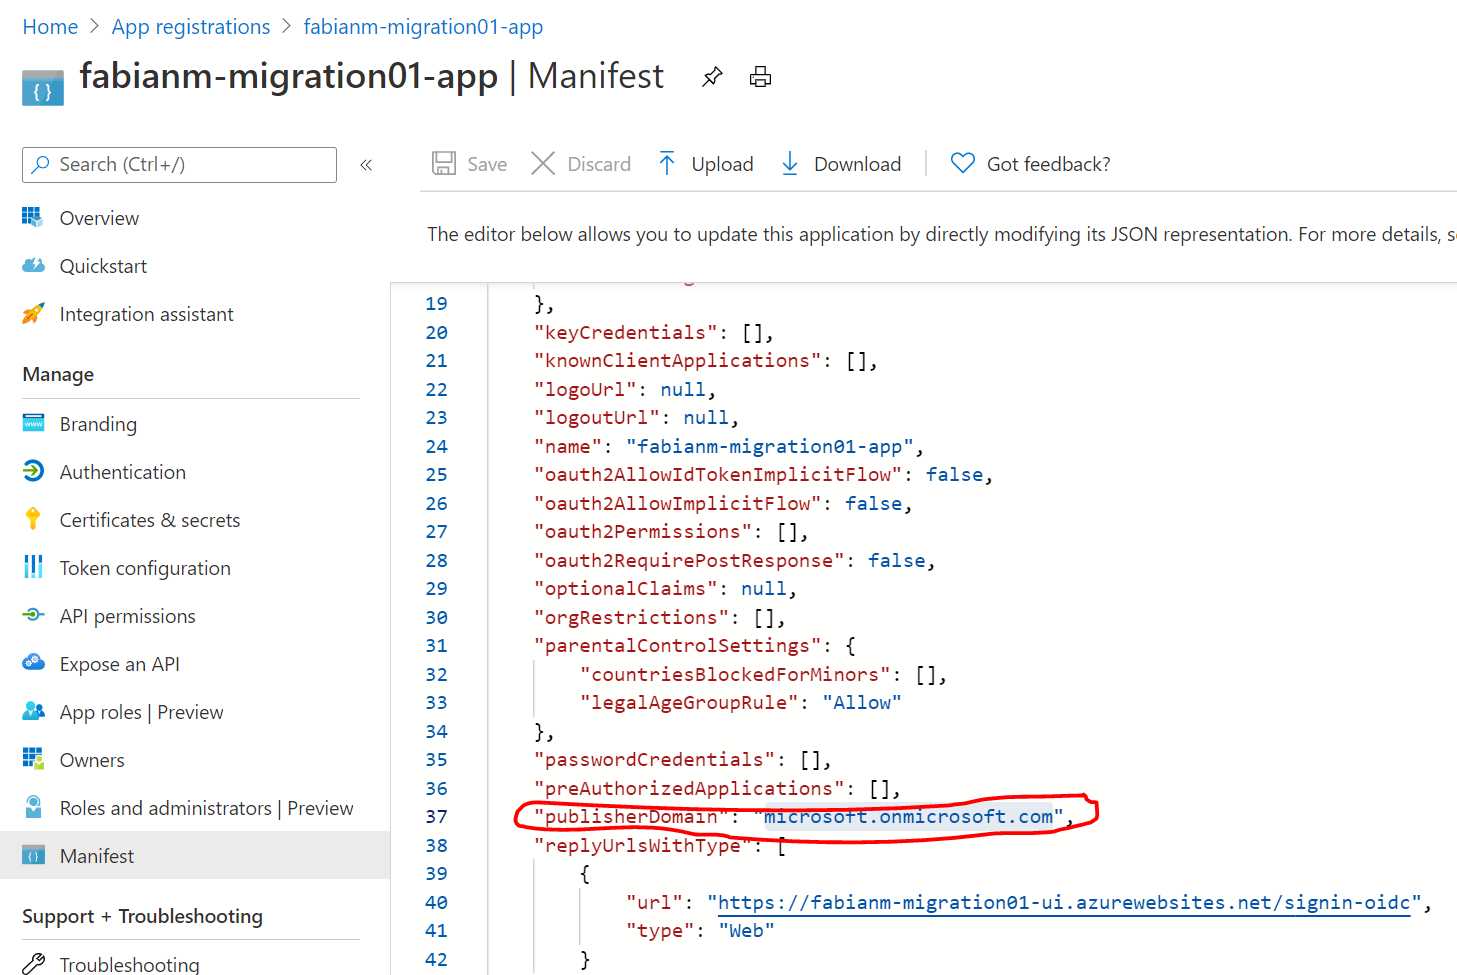Click the feedback heart icon

(962, 162)
